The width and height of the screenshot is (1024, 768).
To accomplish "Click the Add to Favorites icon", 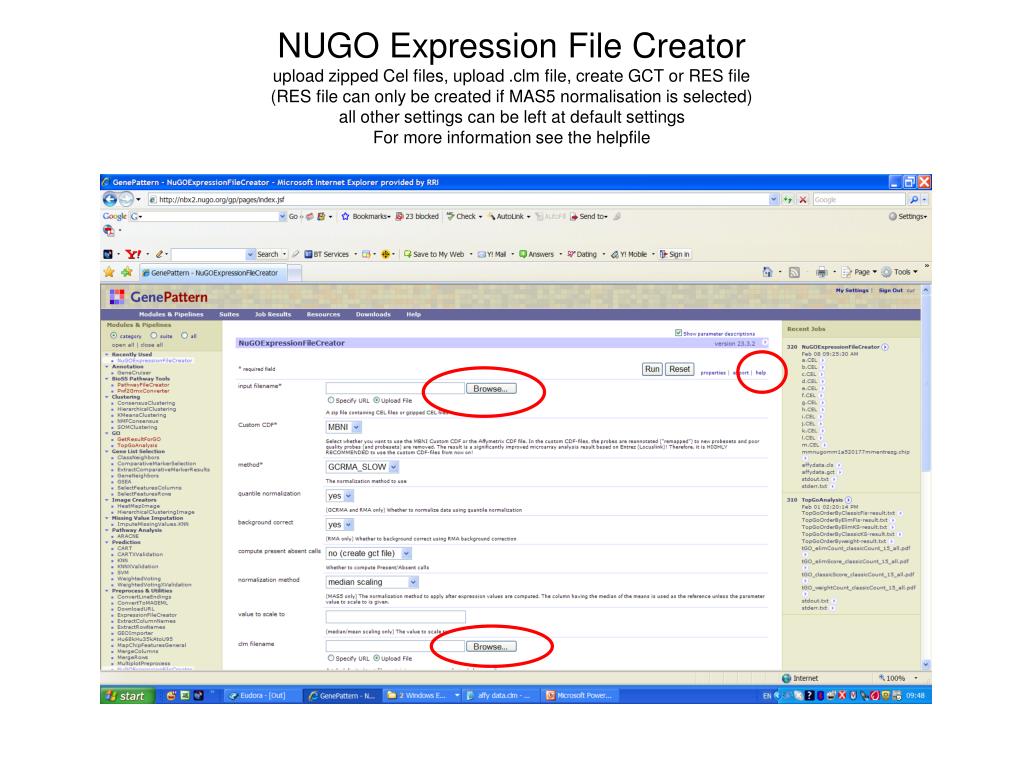I will (x=126, y=272).
